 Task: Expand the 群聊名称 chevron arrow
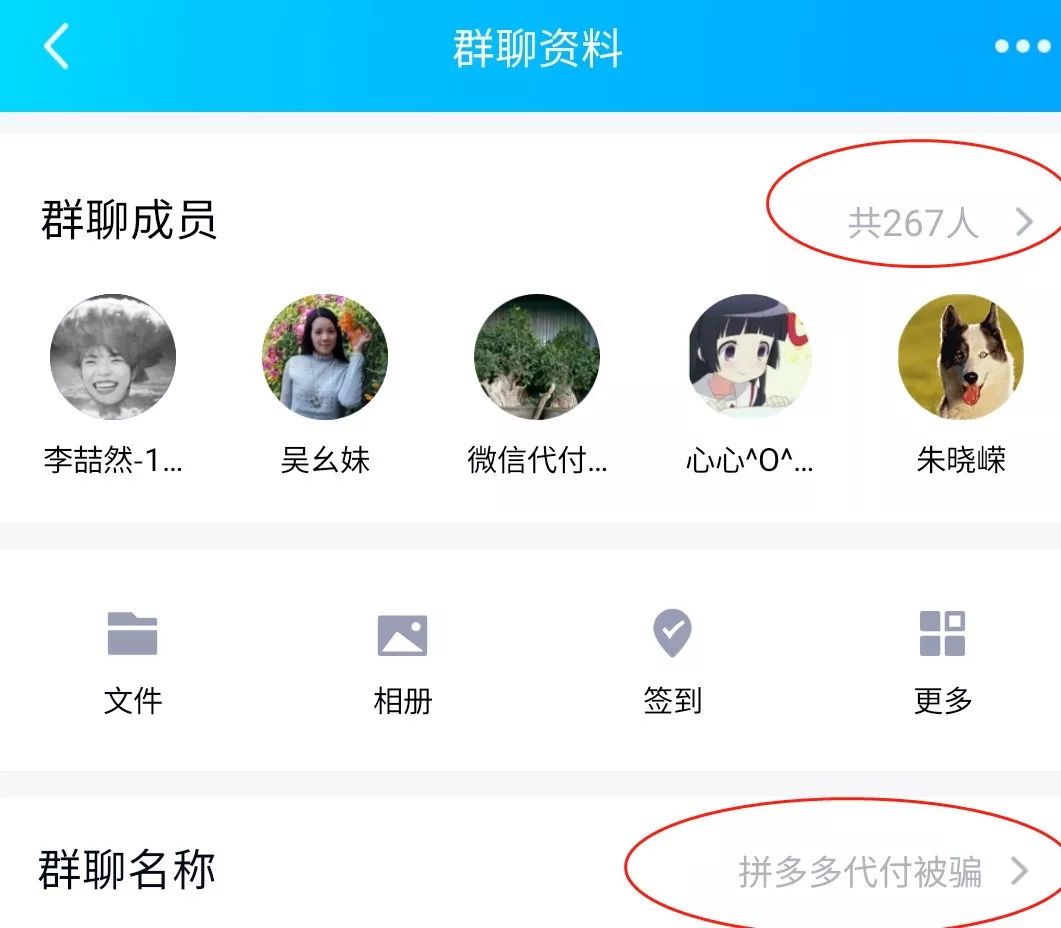point(1019,870)
